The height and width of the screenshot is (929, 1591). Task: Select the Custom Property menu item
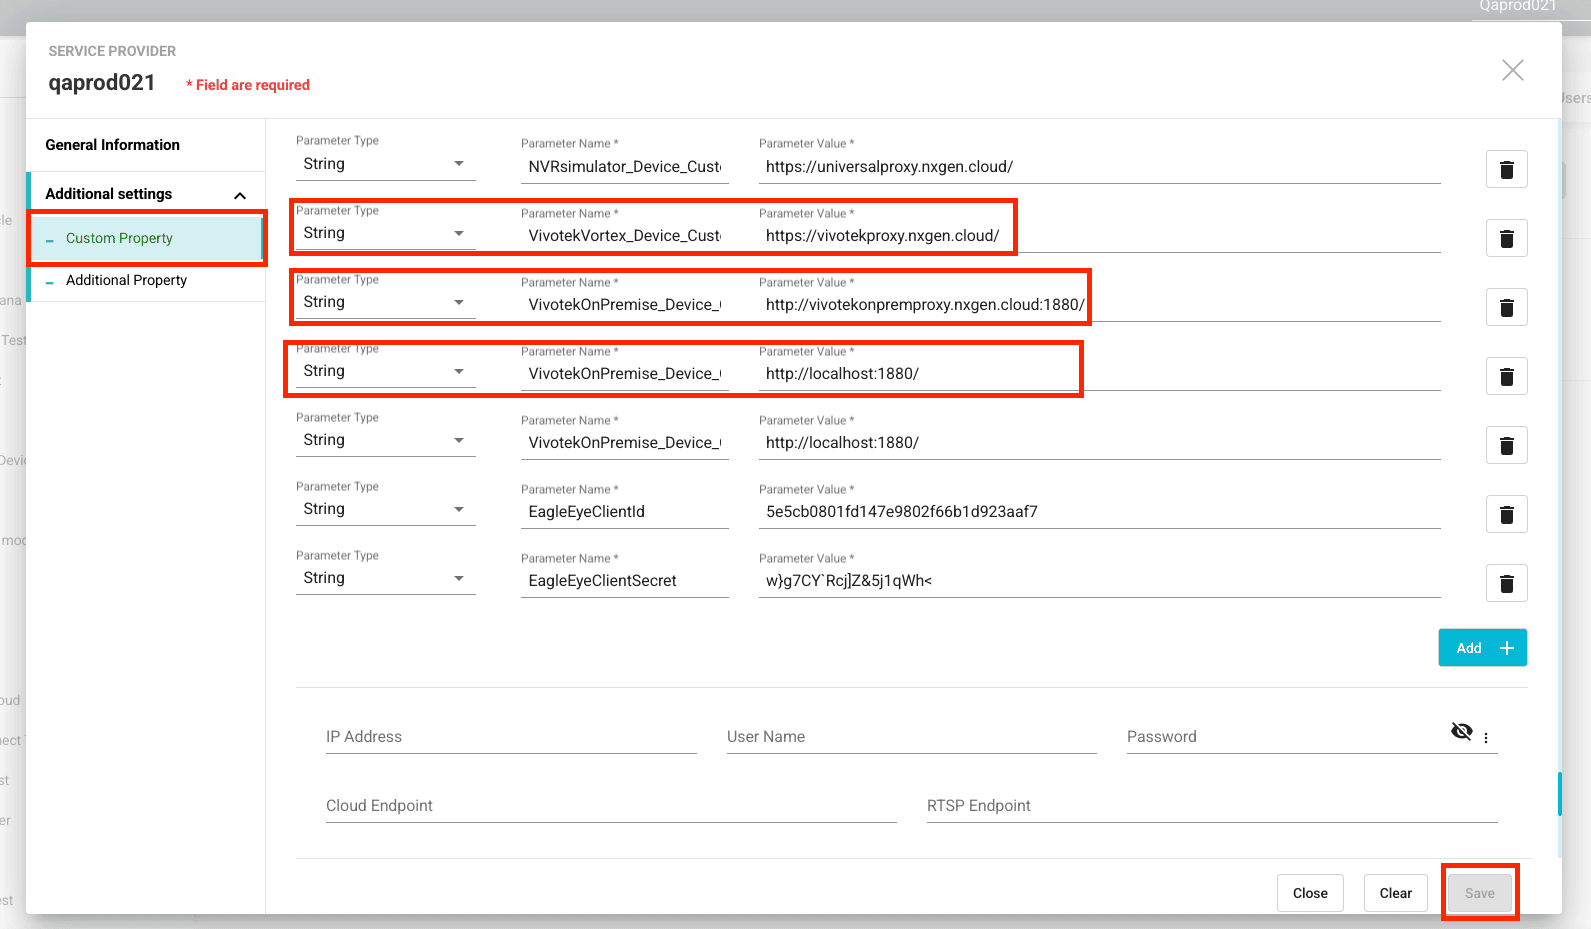119,238
